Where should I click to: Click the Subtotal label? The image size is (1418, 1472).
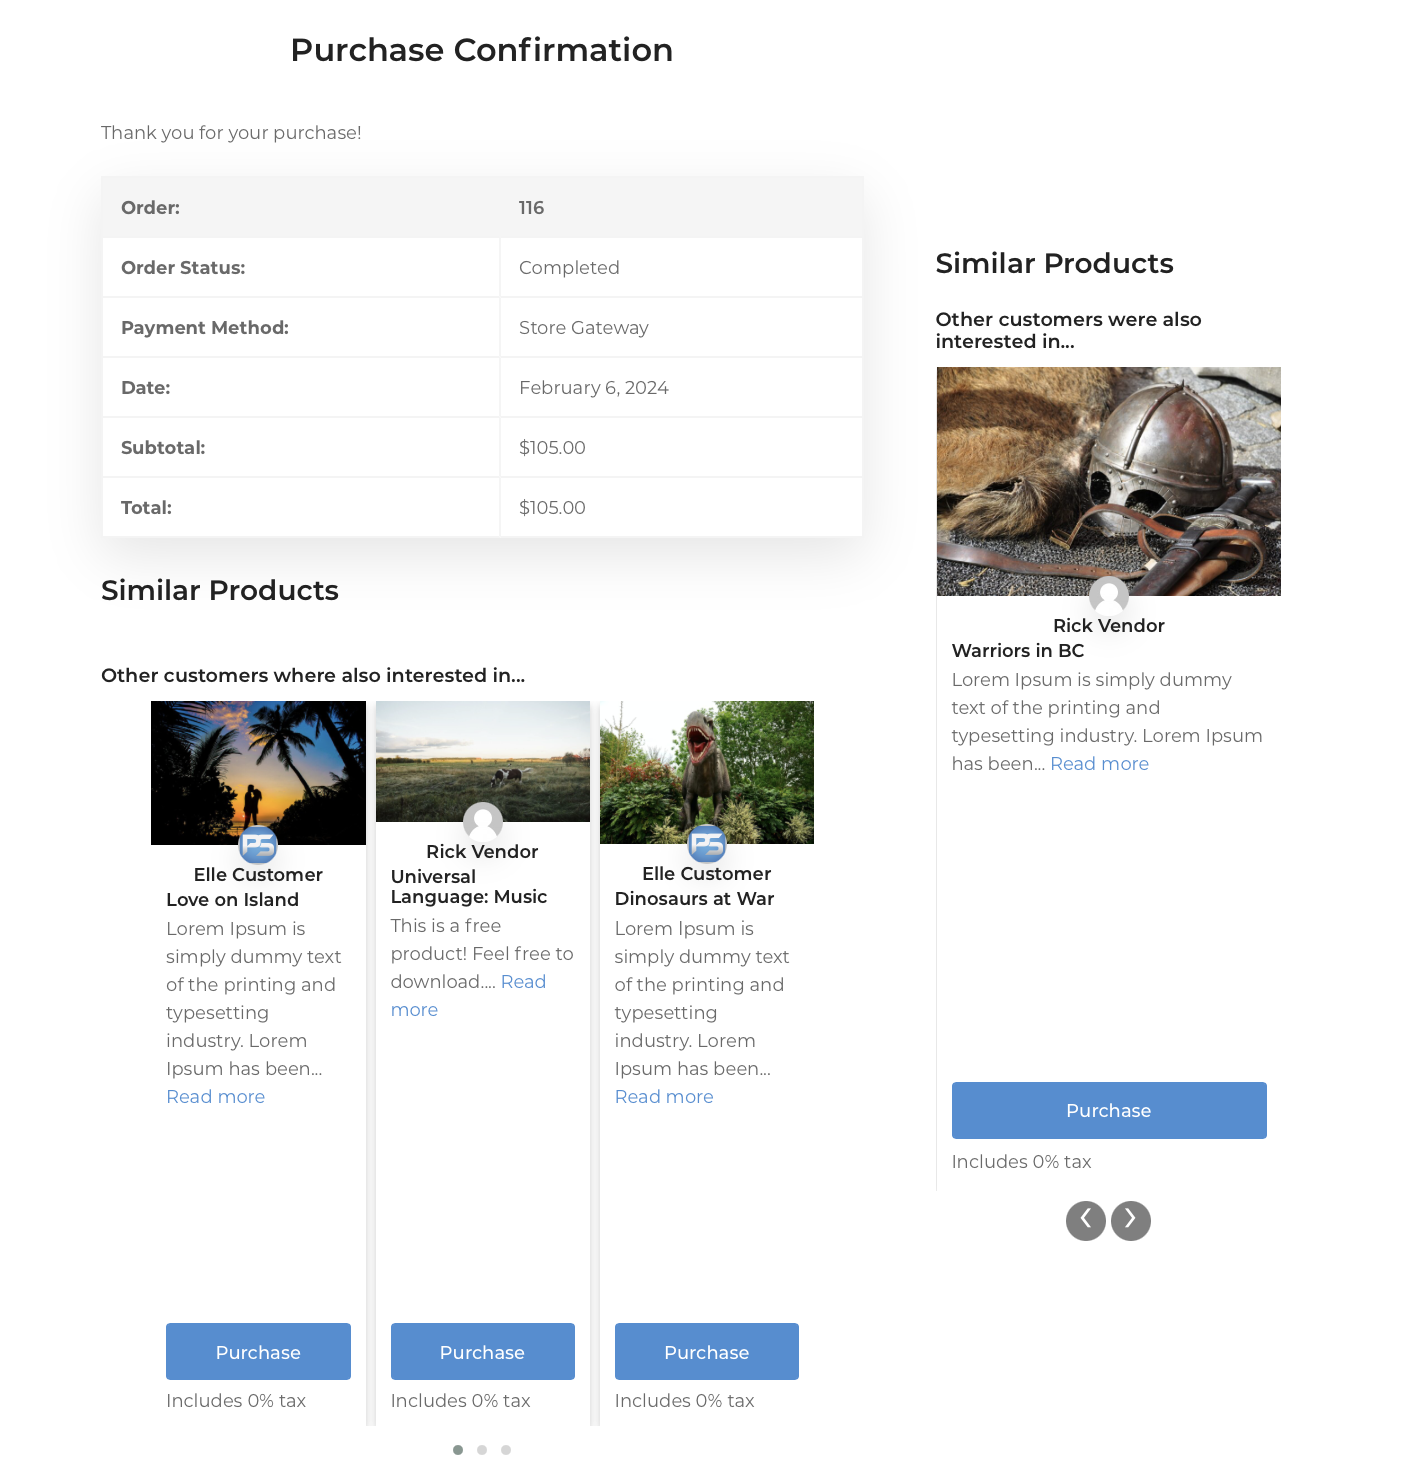163,448
